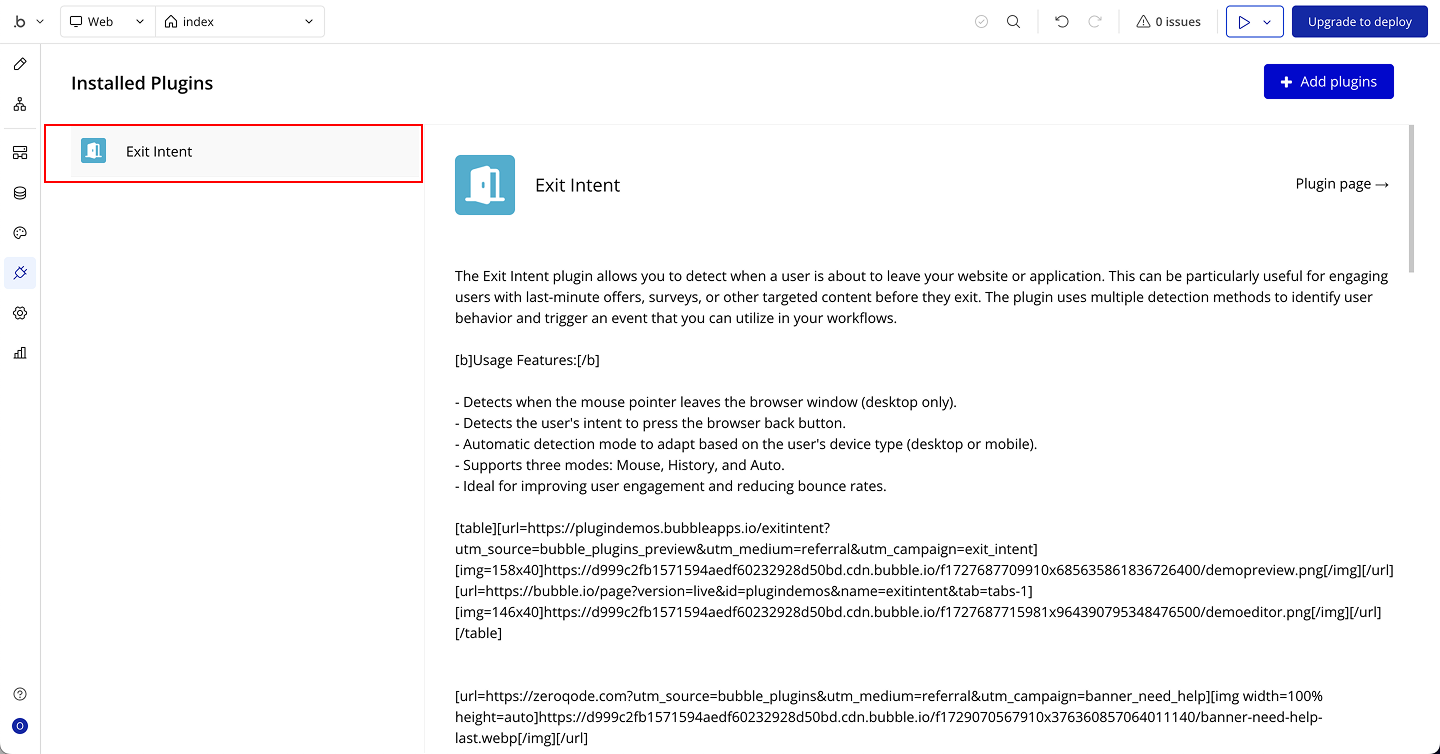The width and height of the screenshot is (1440, 754).
Task: Open the user account avatar icon
Action: point(20,726)
